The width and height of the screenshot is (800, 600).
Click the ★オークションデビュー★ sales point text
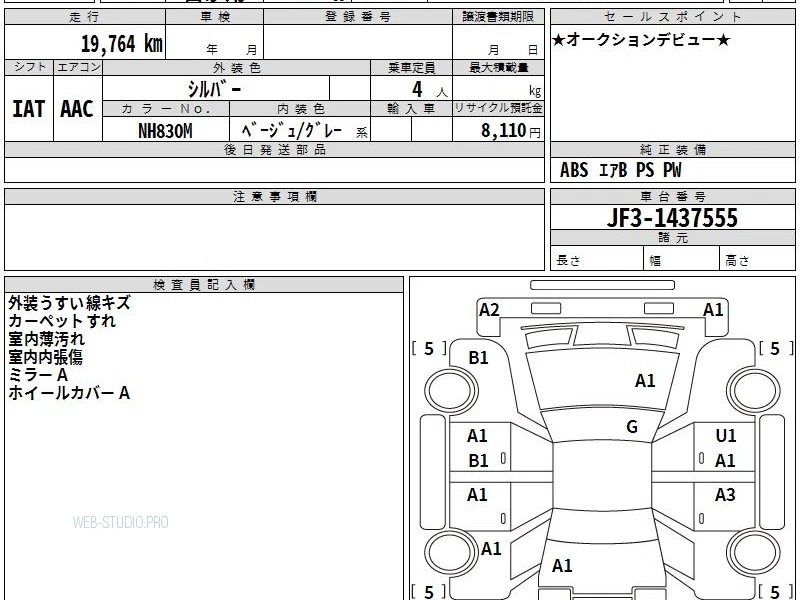(641, 40)
